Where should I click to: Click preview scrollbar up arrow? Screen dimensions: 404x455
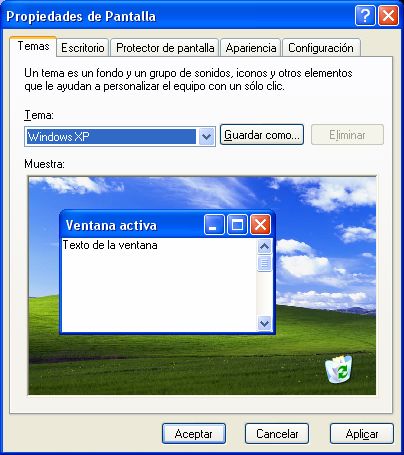tap(264, 247)
